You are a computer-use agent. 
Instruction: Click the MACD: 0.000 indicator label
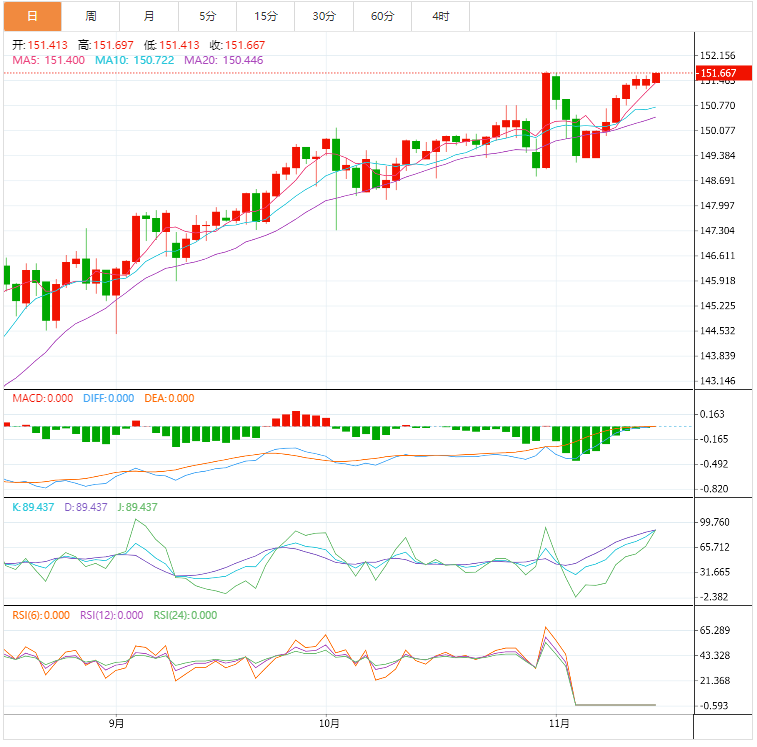[42, 398]
